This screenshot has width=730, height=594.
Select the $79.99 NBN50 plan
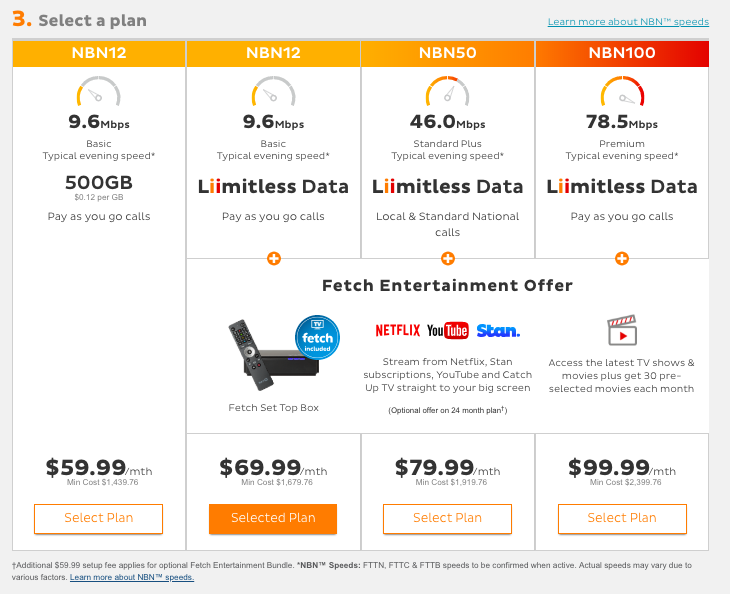tap(447, 519)
